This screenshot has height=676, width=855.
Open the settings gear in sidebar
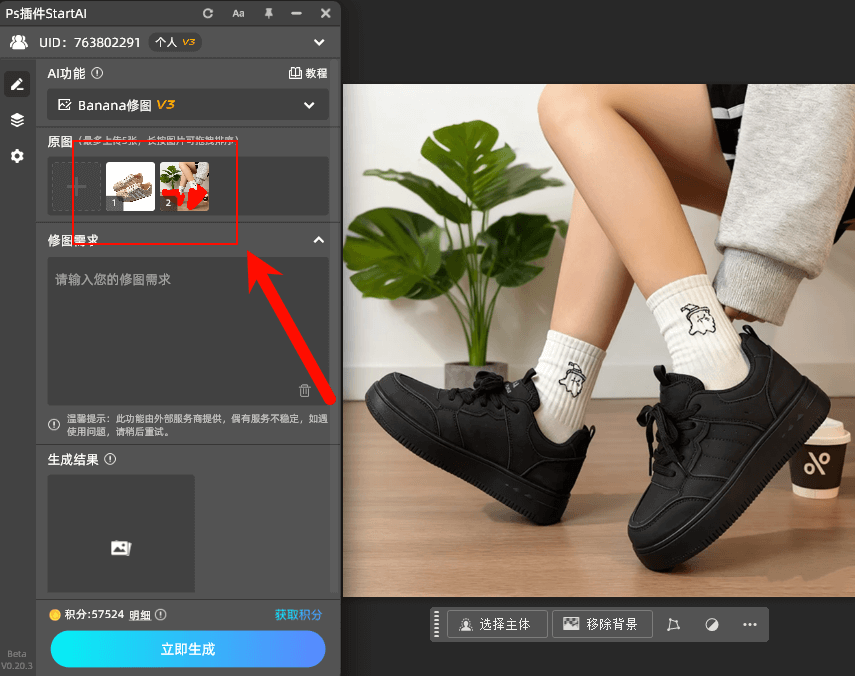(x=17, y=156)
